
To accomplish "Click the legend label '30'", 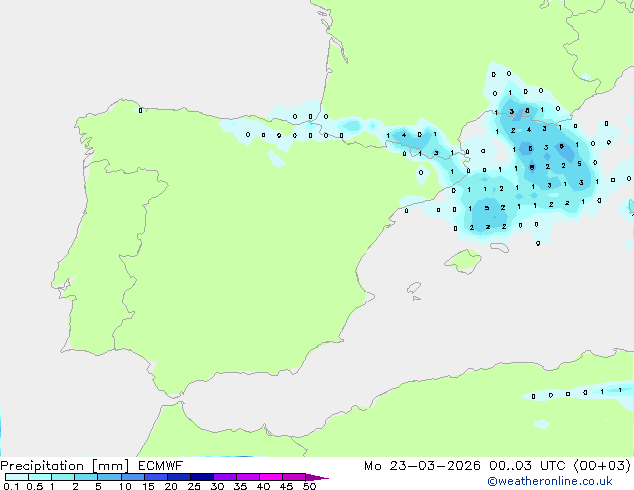I will [217, 486].
